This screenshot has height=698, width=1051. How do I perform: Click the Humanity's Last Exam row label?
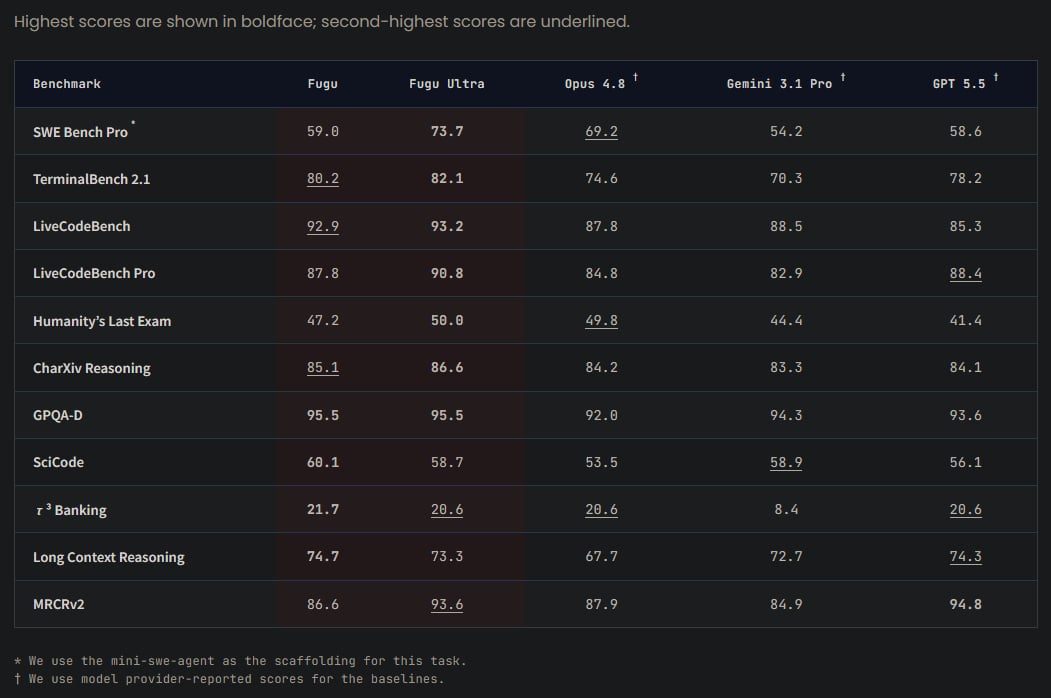102,321
